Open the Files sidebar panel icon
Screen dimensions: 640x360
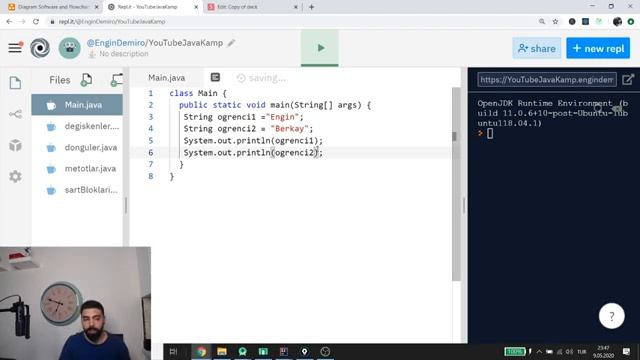16,83
